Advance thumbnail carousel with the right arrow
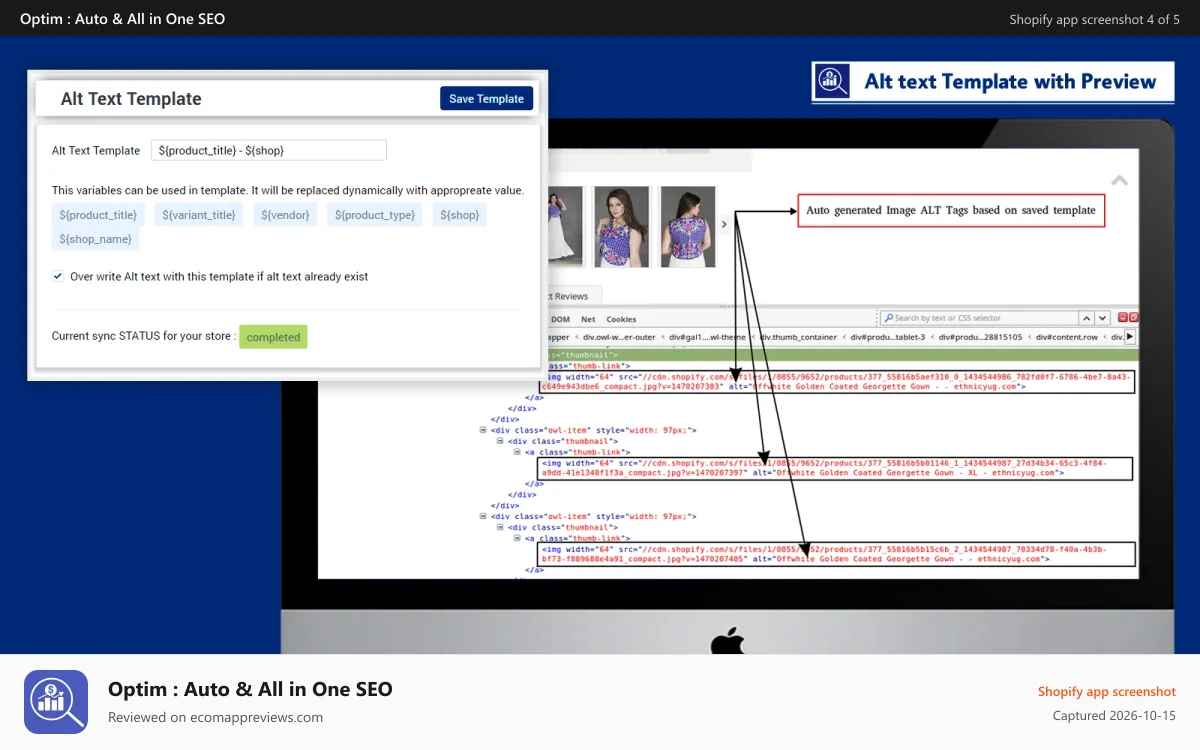The image size is (1200, 750). 725,225
